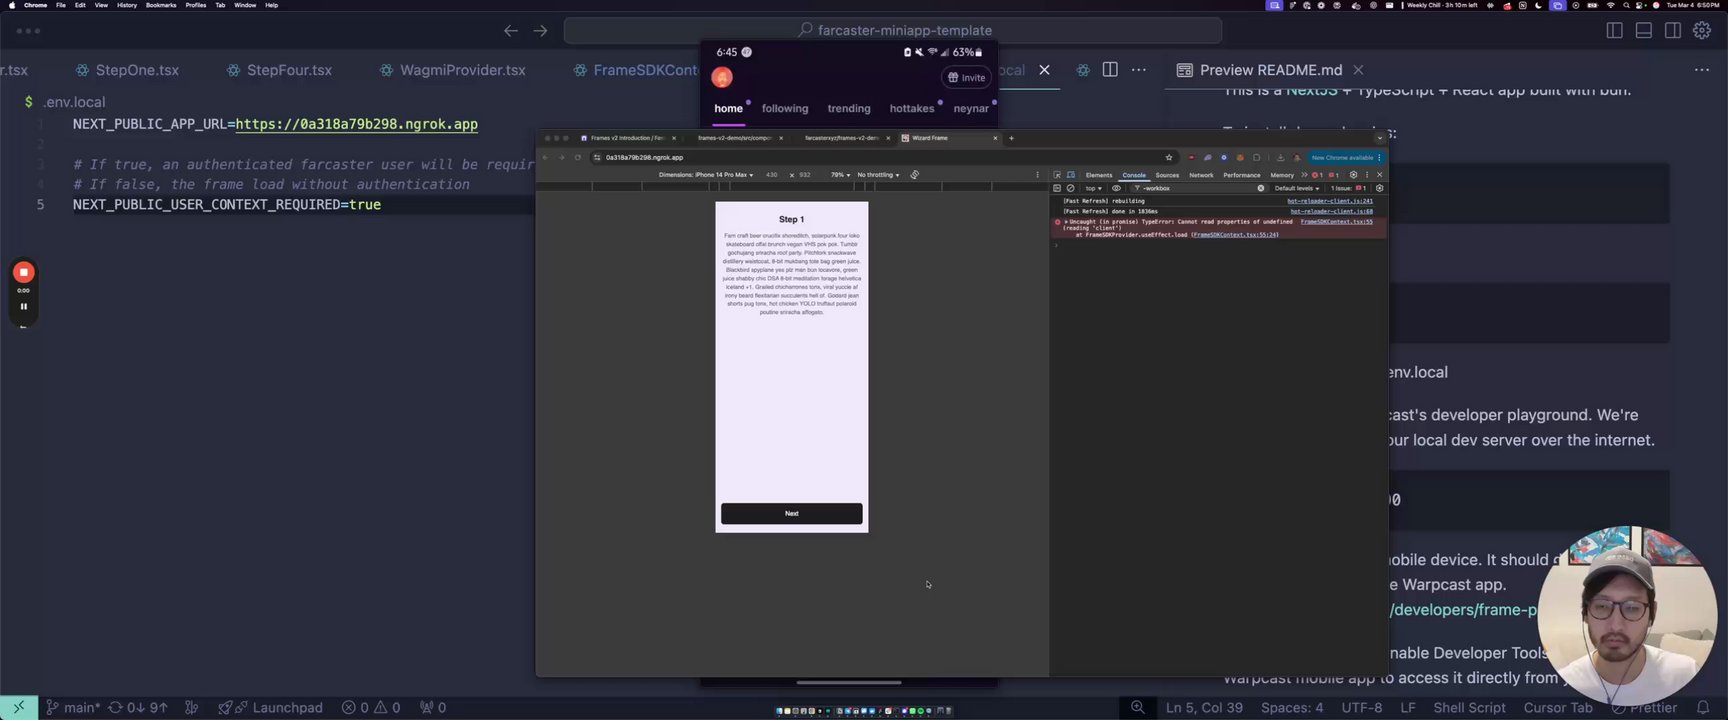Open remote window button in status bar
This screenshot has height=720, width=1728.
(x=18, y=707)
